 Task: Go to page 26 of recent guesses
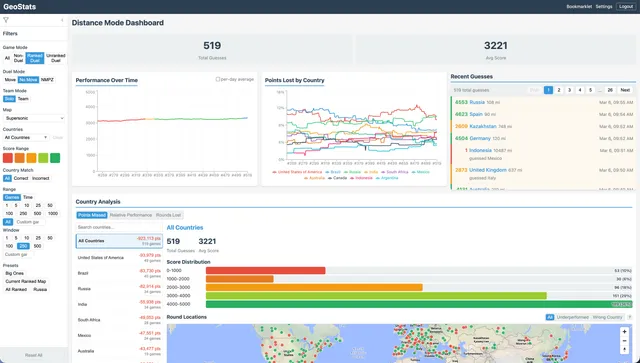point(610,90)
